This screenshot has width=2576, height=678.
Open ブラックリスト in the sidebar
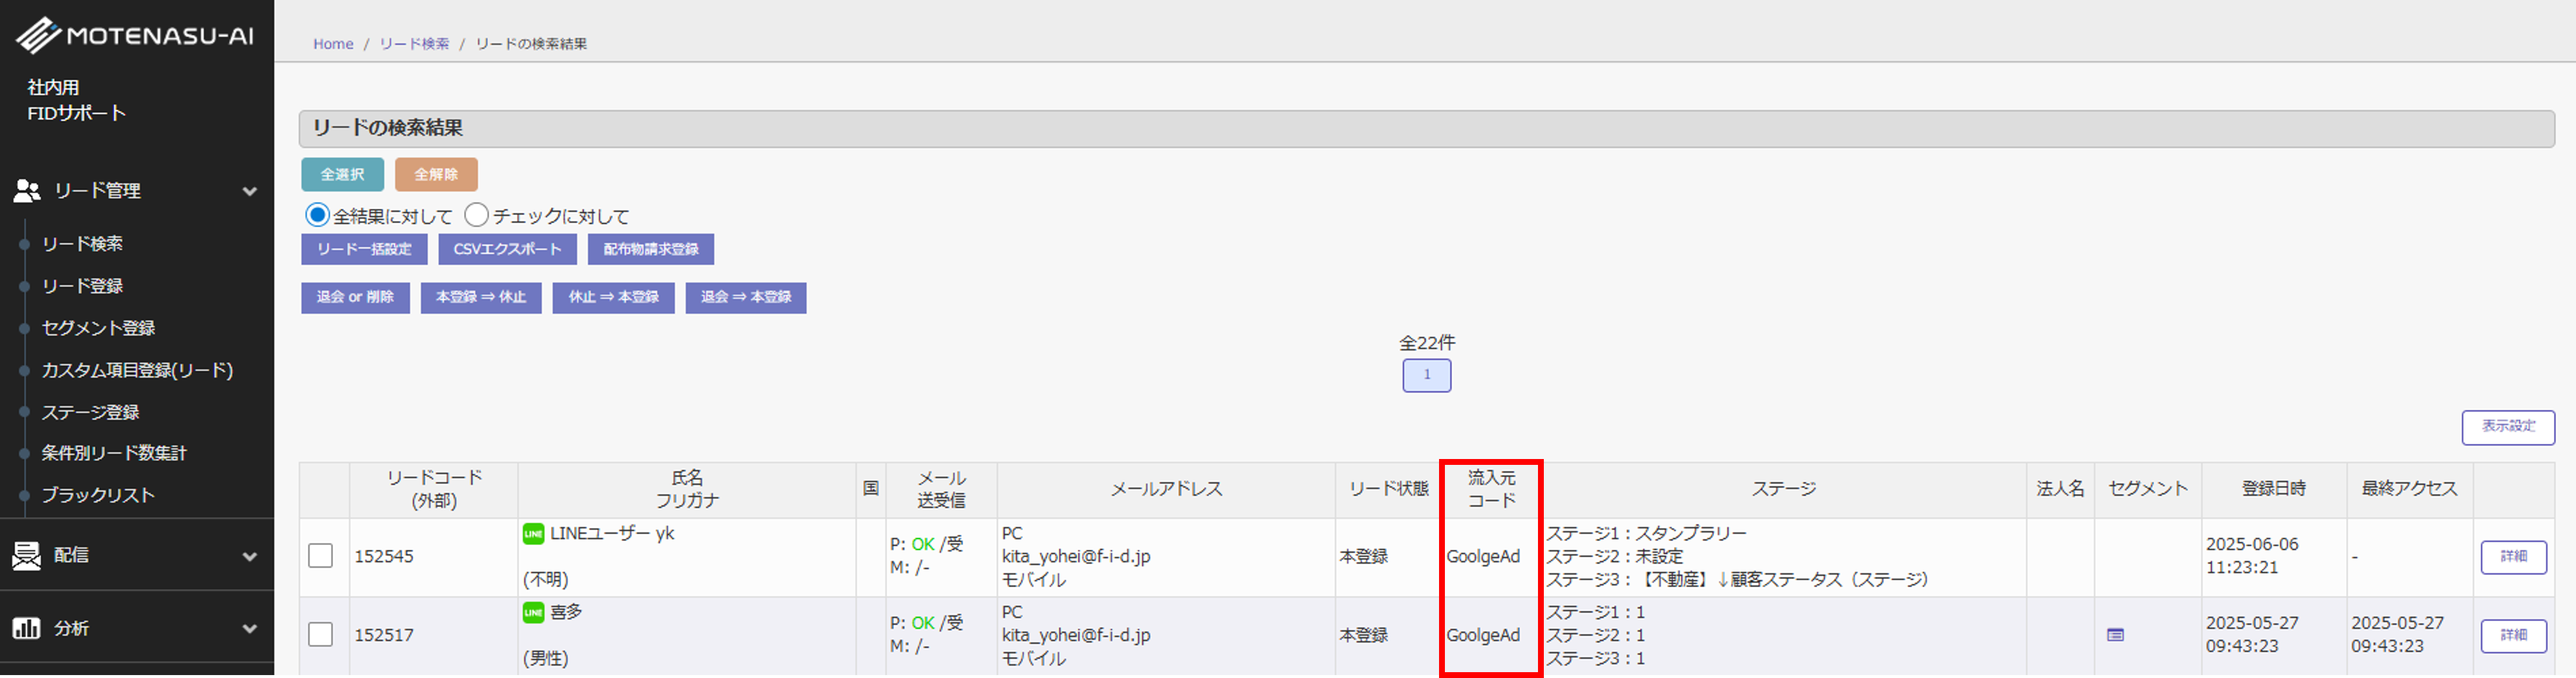coord(98,495)
